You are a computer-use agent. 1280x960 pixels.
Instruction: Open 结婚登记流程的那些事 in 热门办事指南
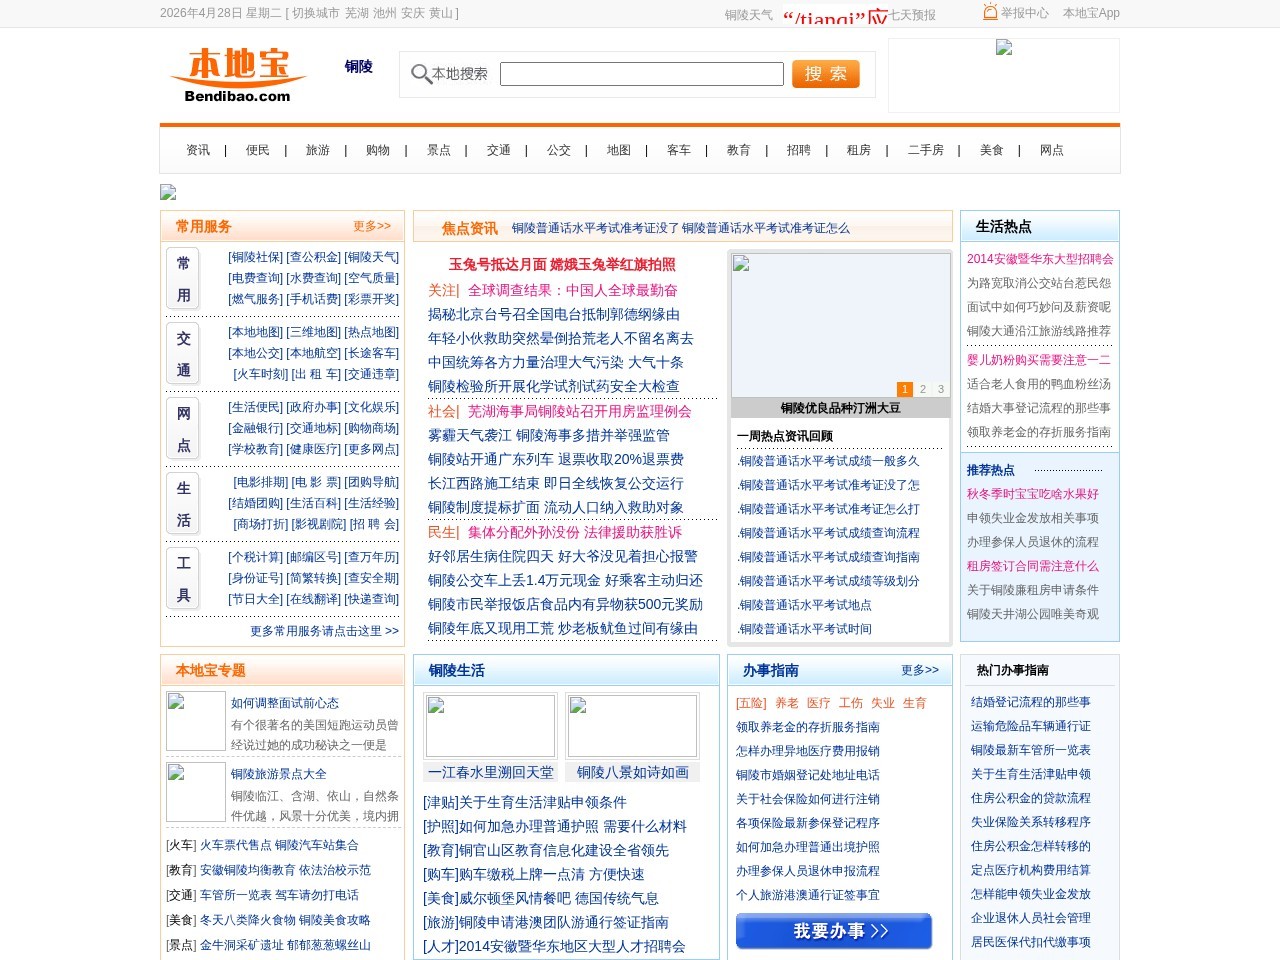pos(1031,702)
